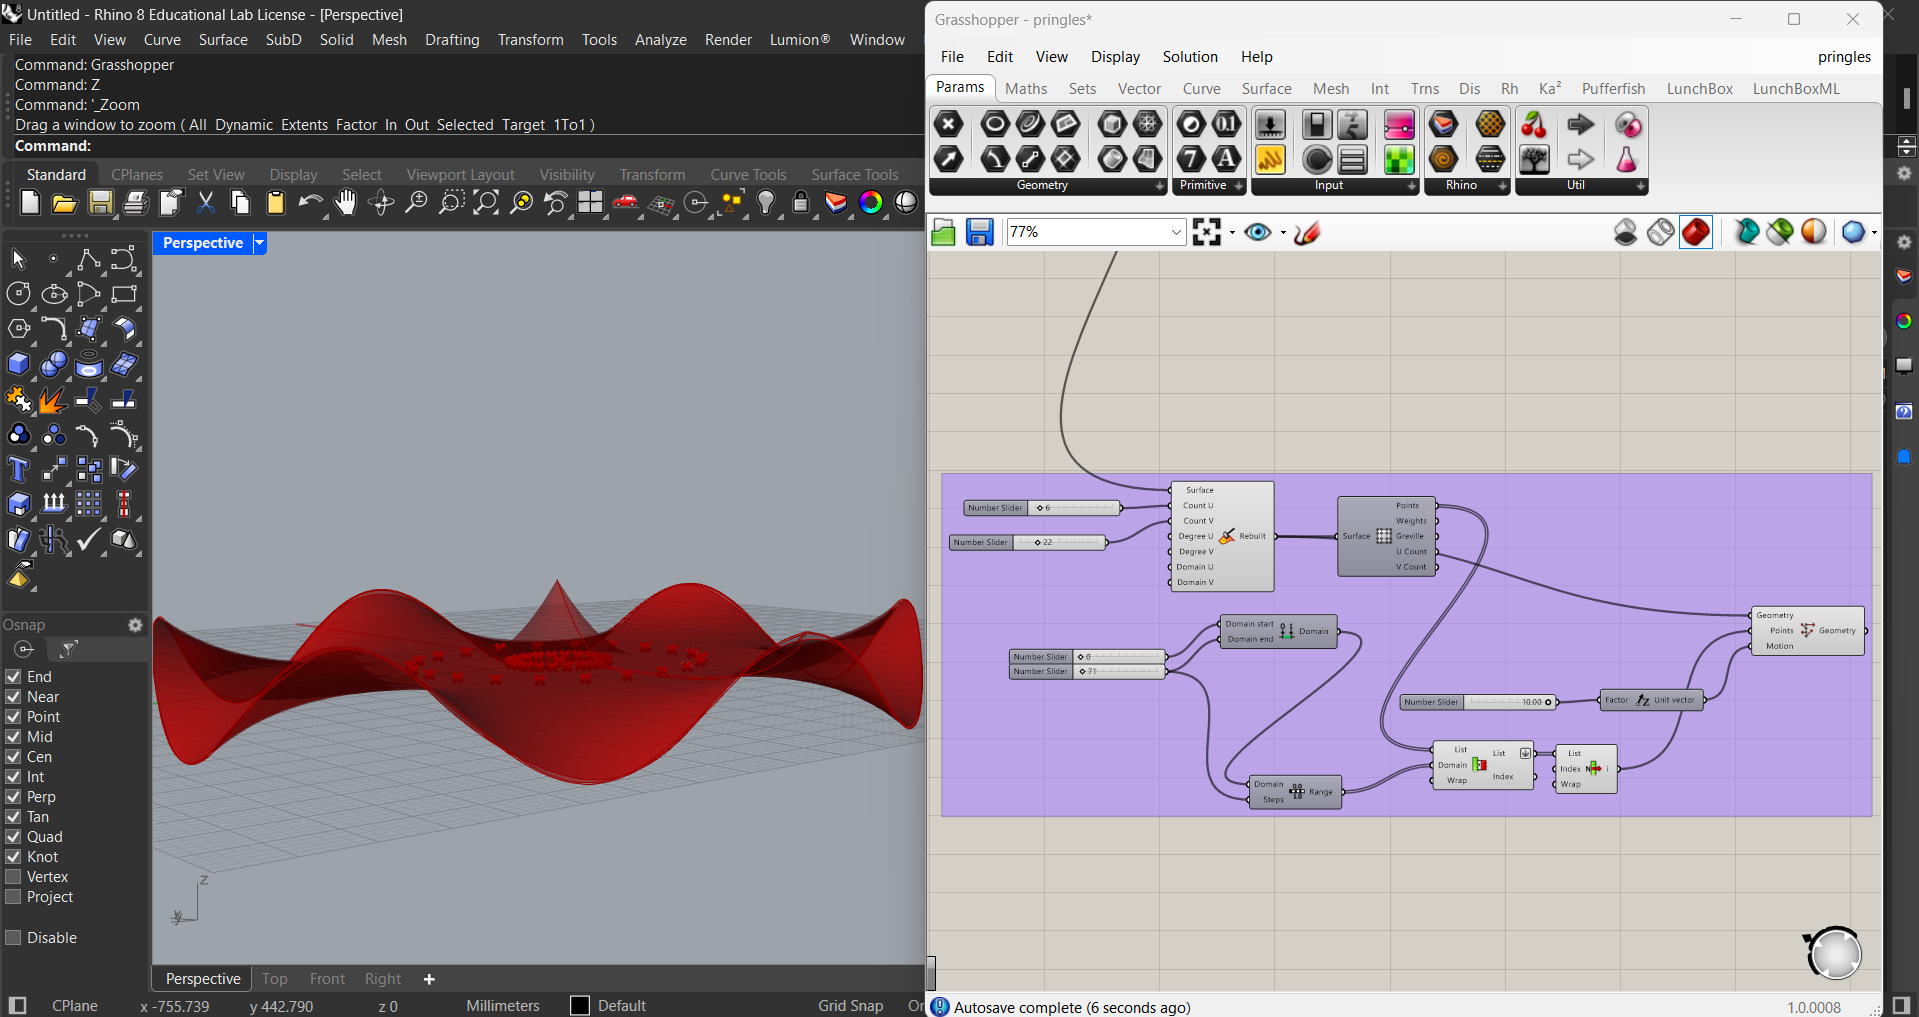Select the red shaded preview mode icon

1695,232
